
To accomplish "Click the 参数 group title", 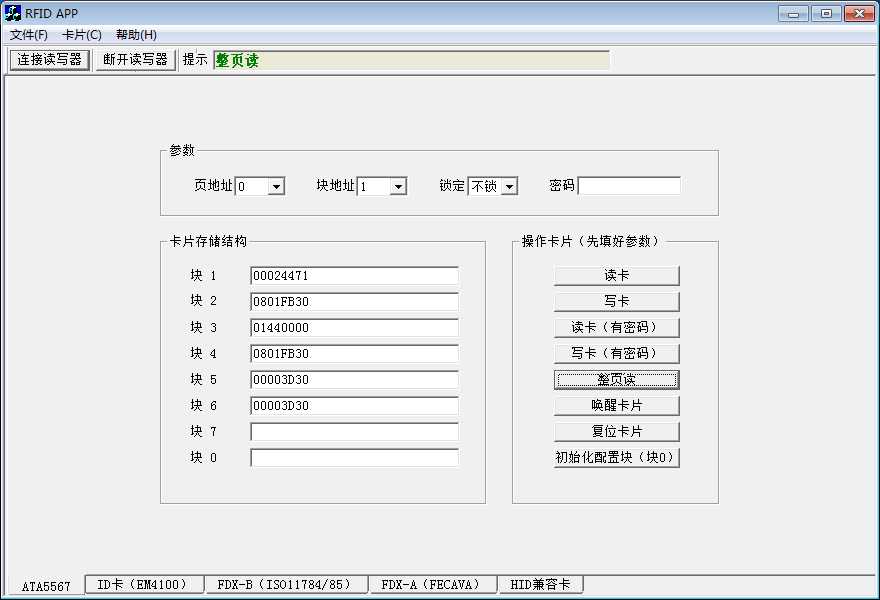I will tap(182, 150).
